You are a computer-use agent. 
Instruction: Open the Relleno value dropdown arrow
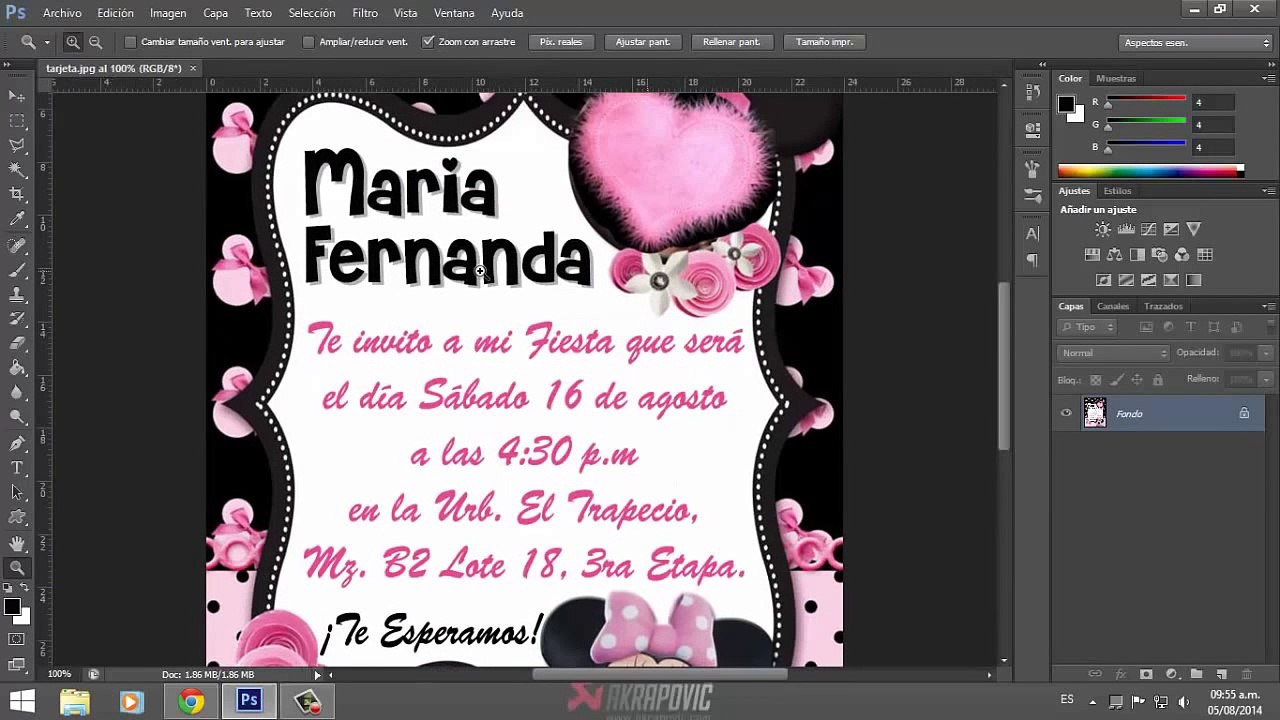point(1266,380)
